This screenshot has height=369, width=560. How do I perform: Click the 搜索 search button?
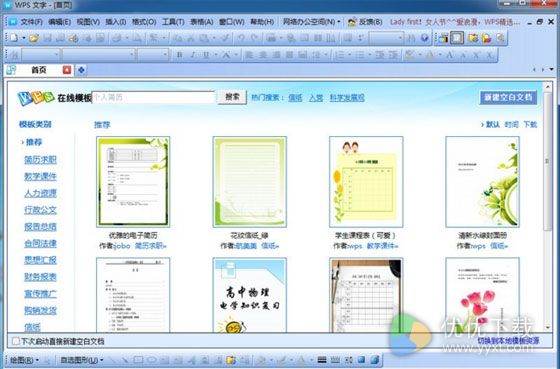pos(232,97)
